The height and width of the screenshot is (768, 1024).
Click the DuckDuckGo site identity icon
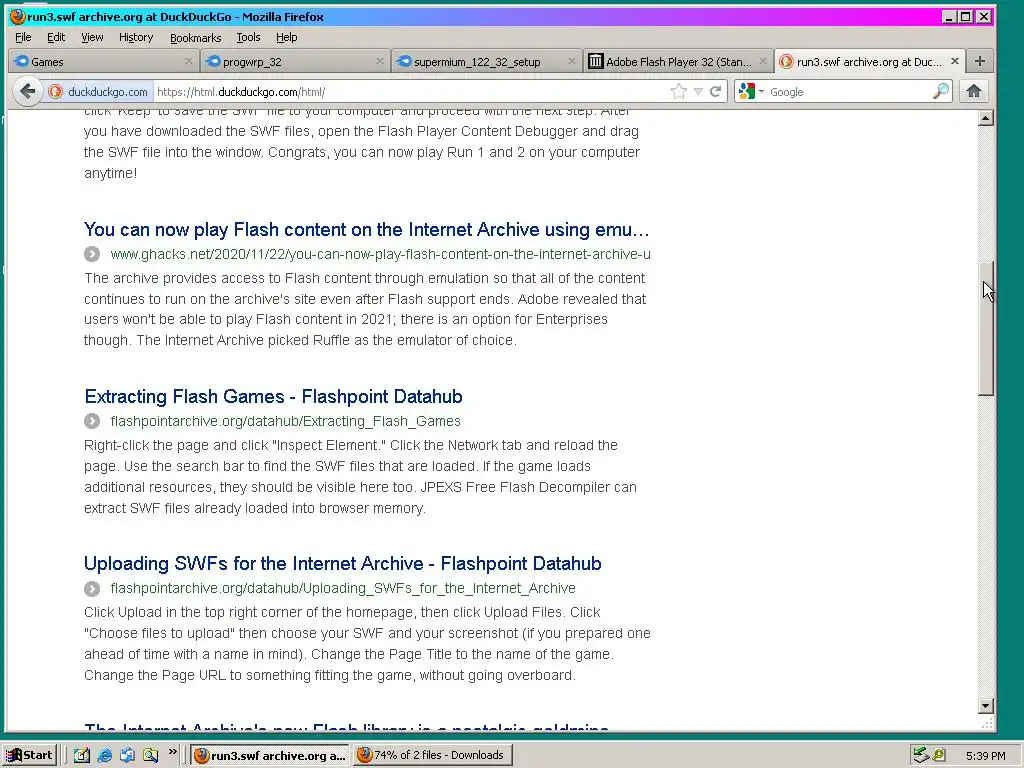pyautogui.click(x=56, y=92)
